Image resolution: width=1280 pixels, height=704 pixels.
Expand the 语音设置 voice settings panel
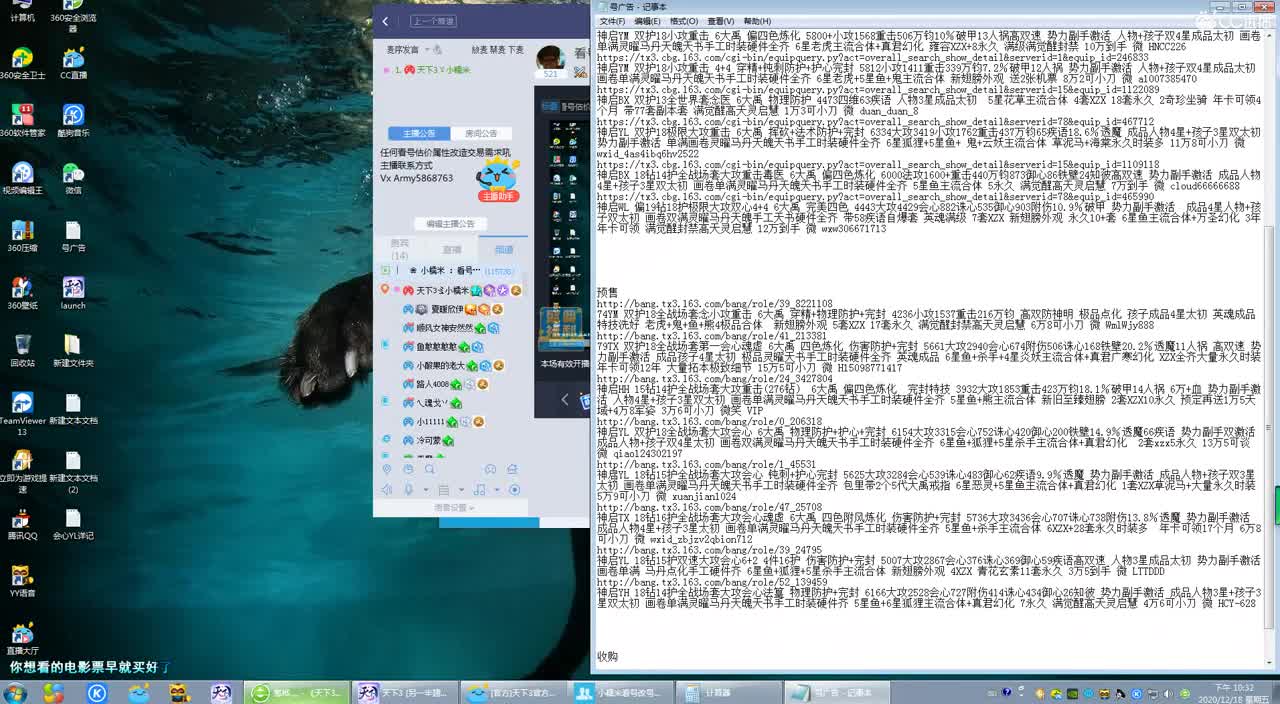[455, 508]
